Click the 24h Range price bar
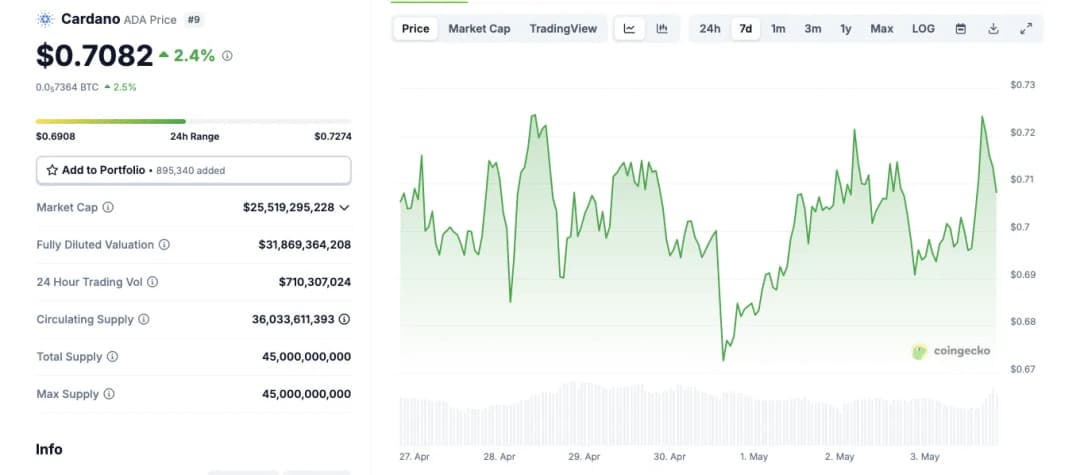The height and width of the screenshot is (475, 1080). [x=193, y=122]
